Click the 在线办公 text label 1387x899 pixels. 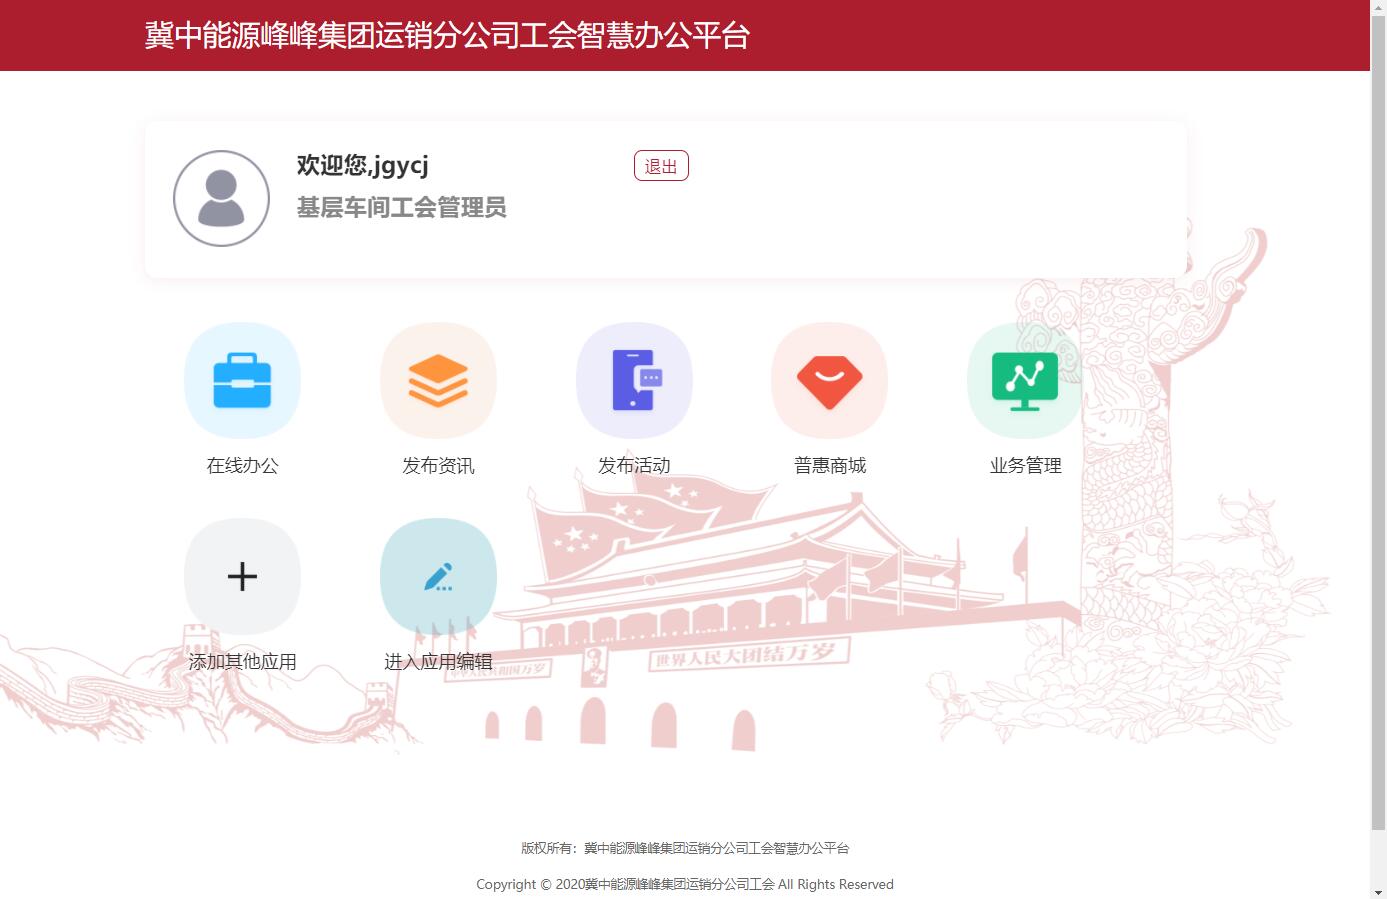pos(242,465)
